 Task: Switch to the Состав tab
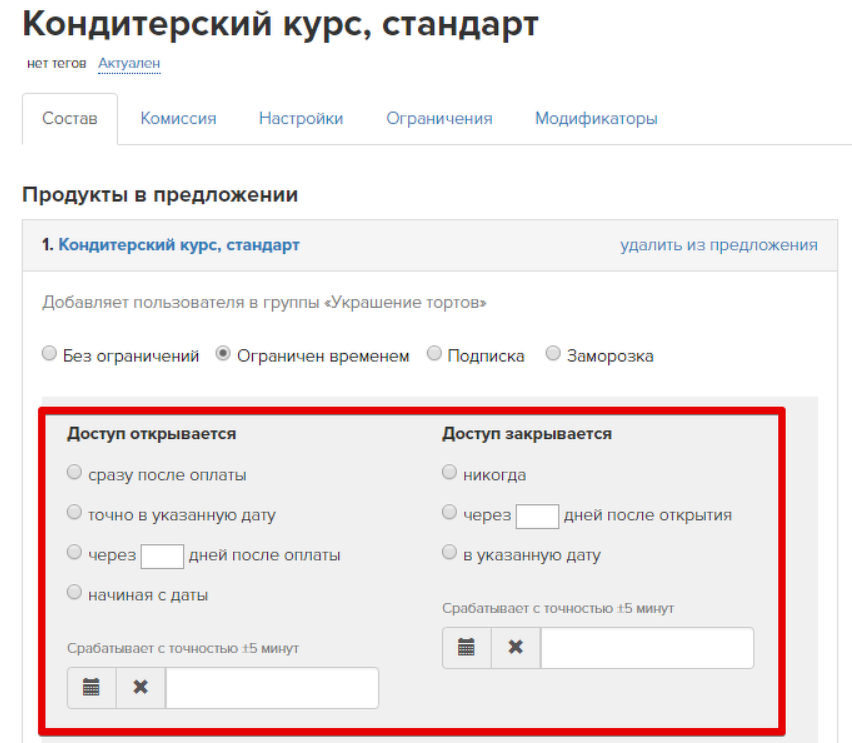[x=70, y=118]
